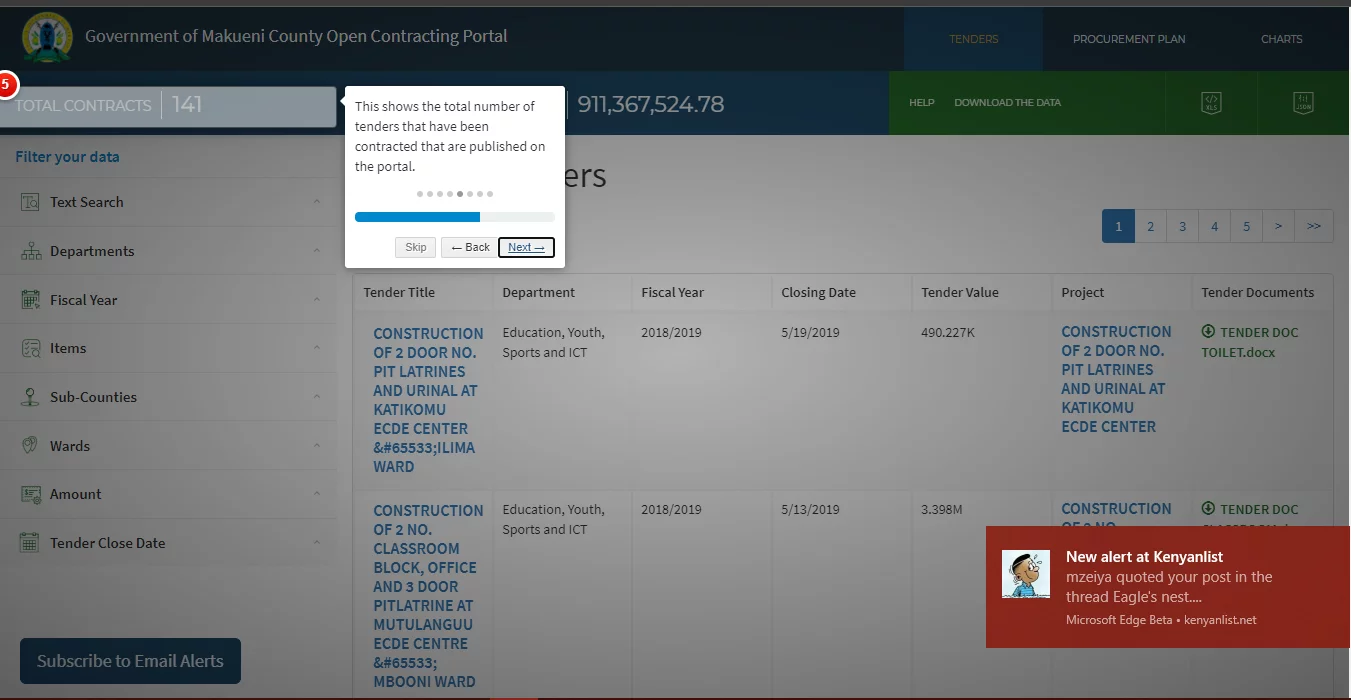This screenshot has width=1351, height=700.
Task: Click the Sub-Counties map pin icon
Action: click(30, 397)
